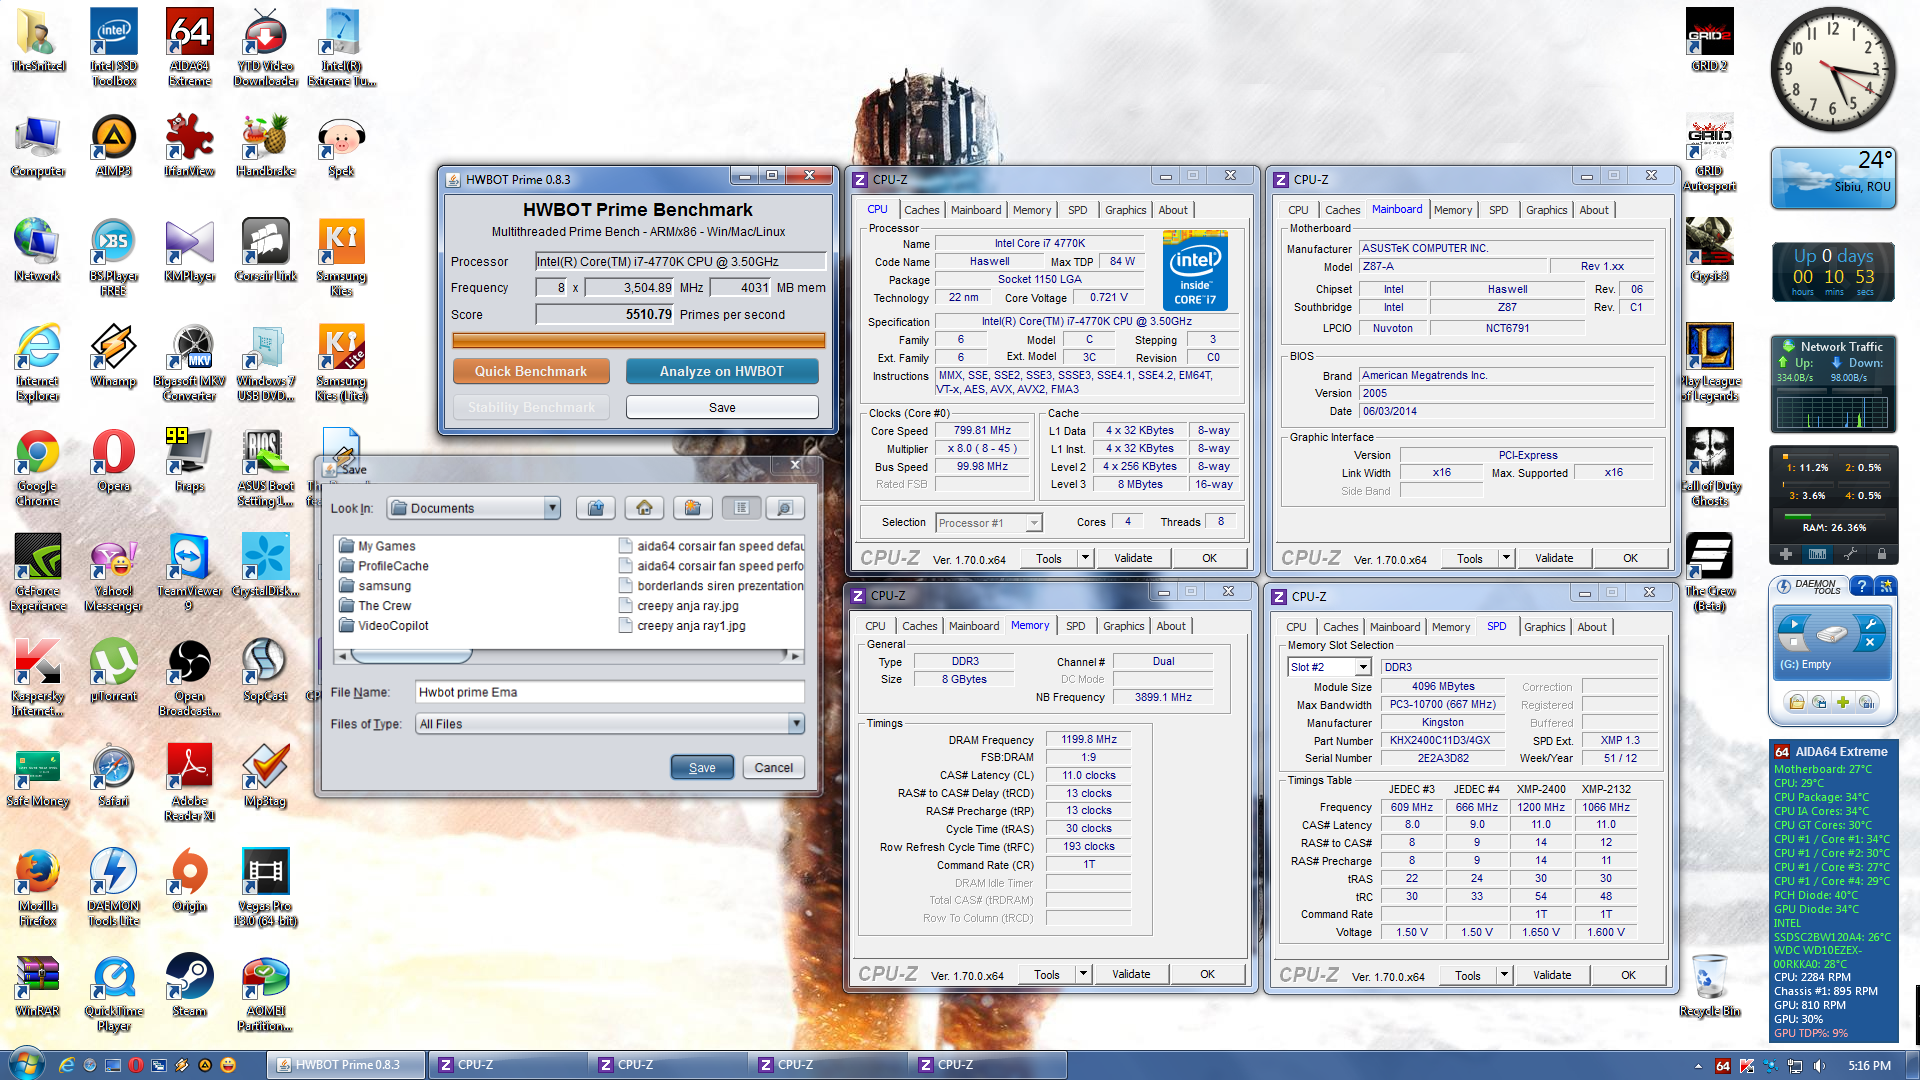
Task: Launch AIMP3 desktop shortcut
Action: pos(113,145)
